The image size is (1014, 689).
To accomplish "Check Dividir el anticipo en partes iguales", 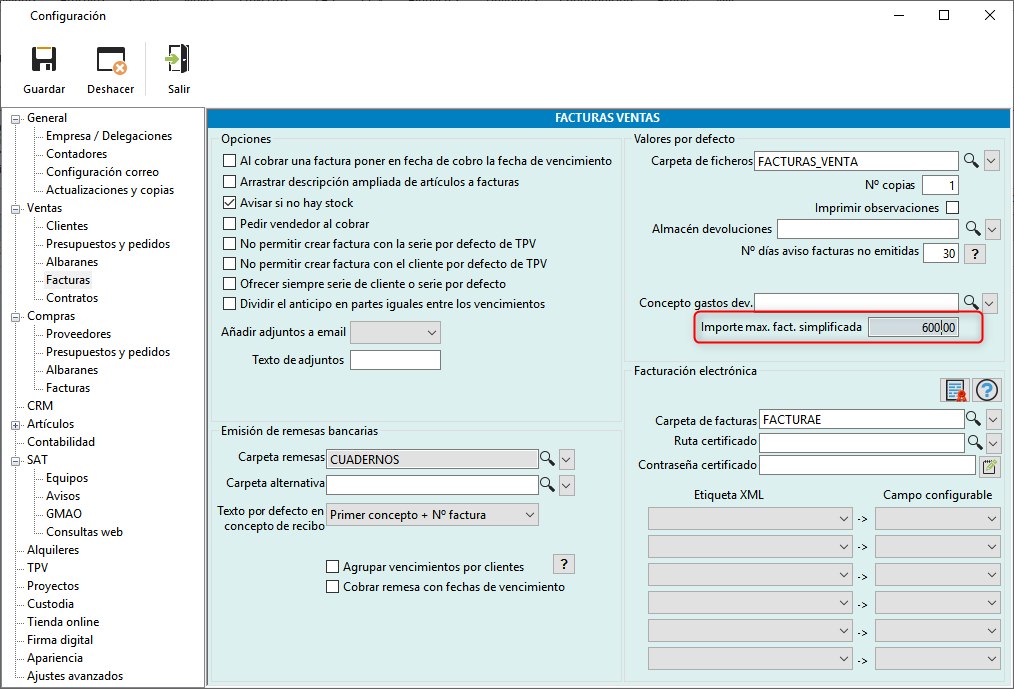I will click(230, 303).
